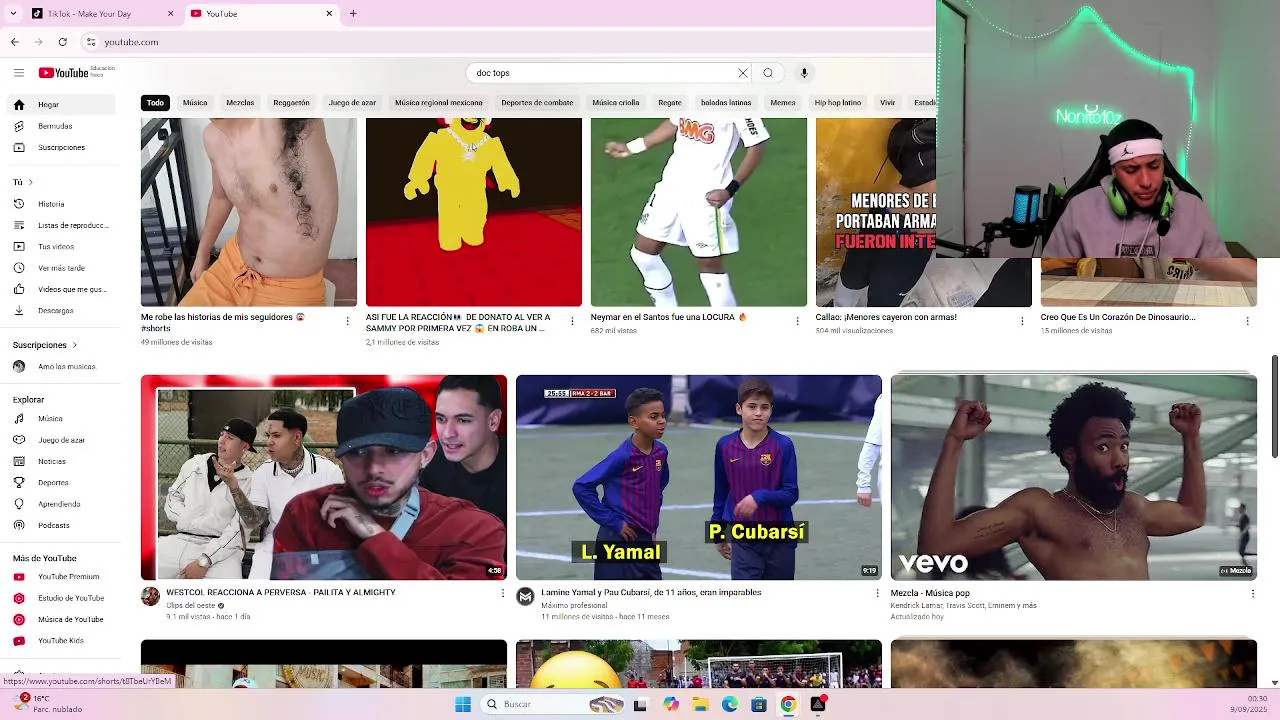Open the tab search dropdown

coord(13,14)
